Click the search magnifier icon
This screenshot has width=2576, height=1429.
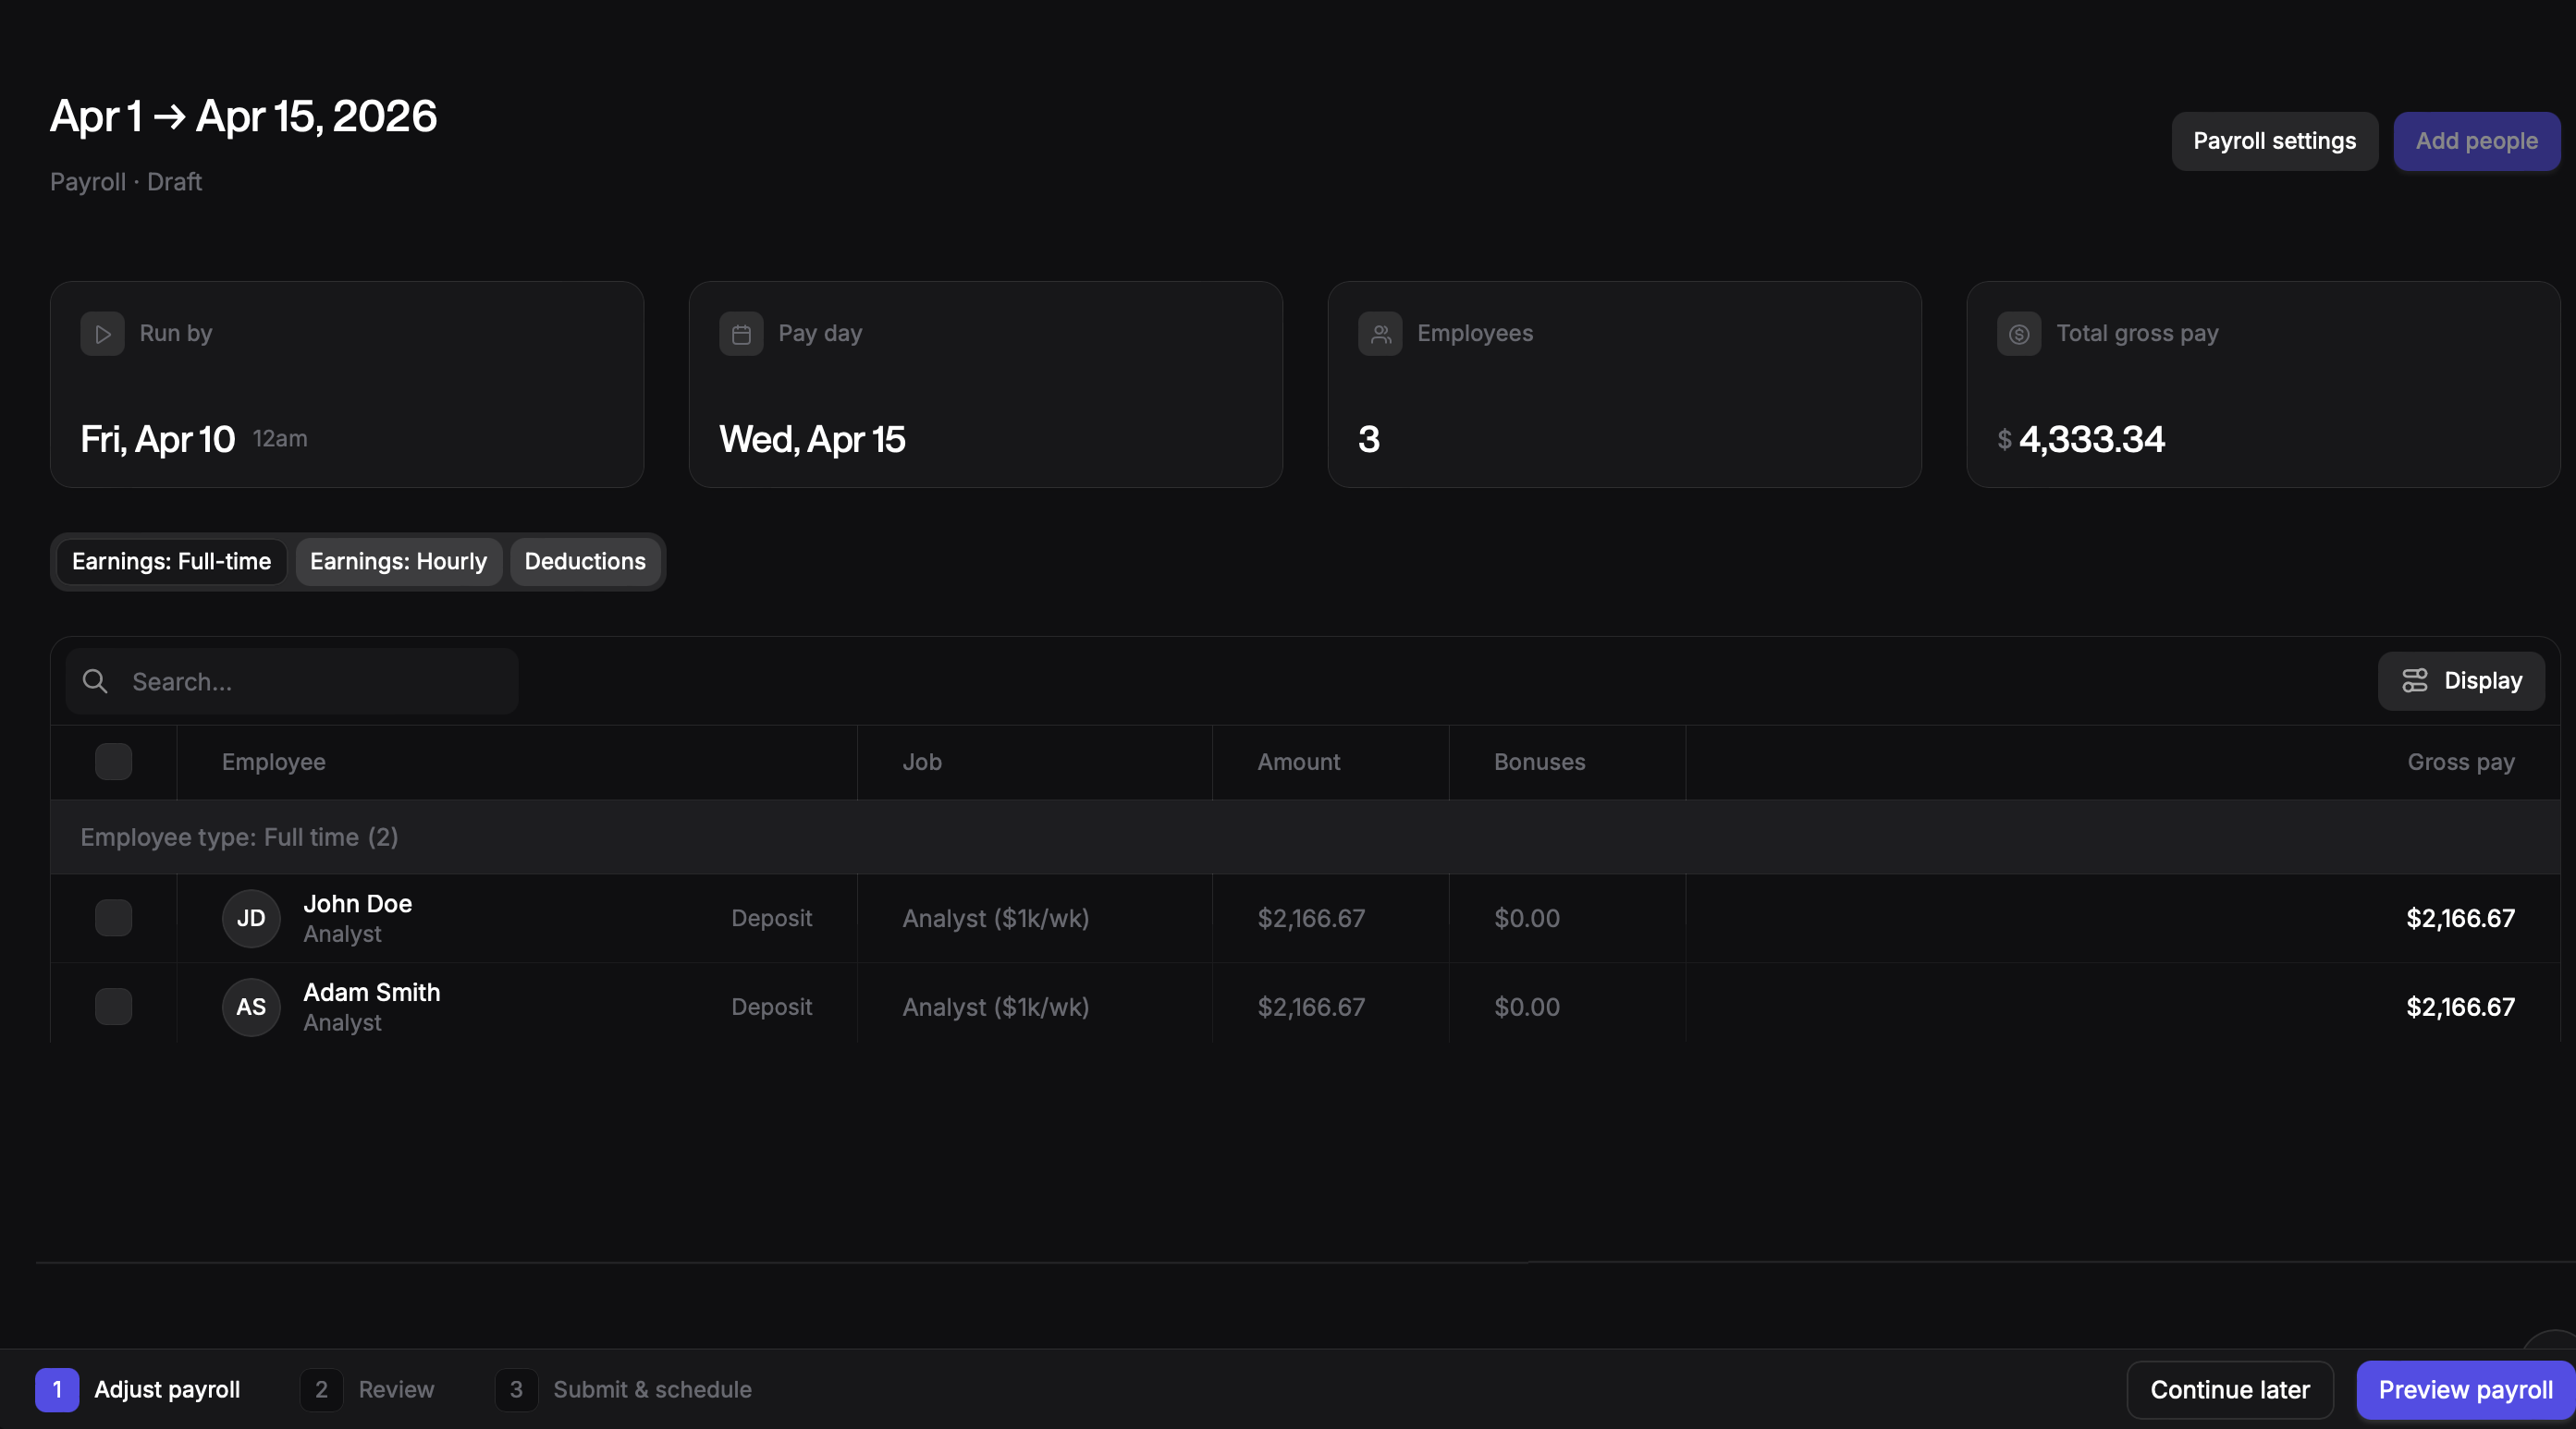tap(95, 681)
